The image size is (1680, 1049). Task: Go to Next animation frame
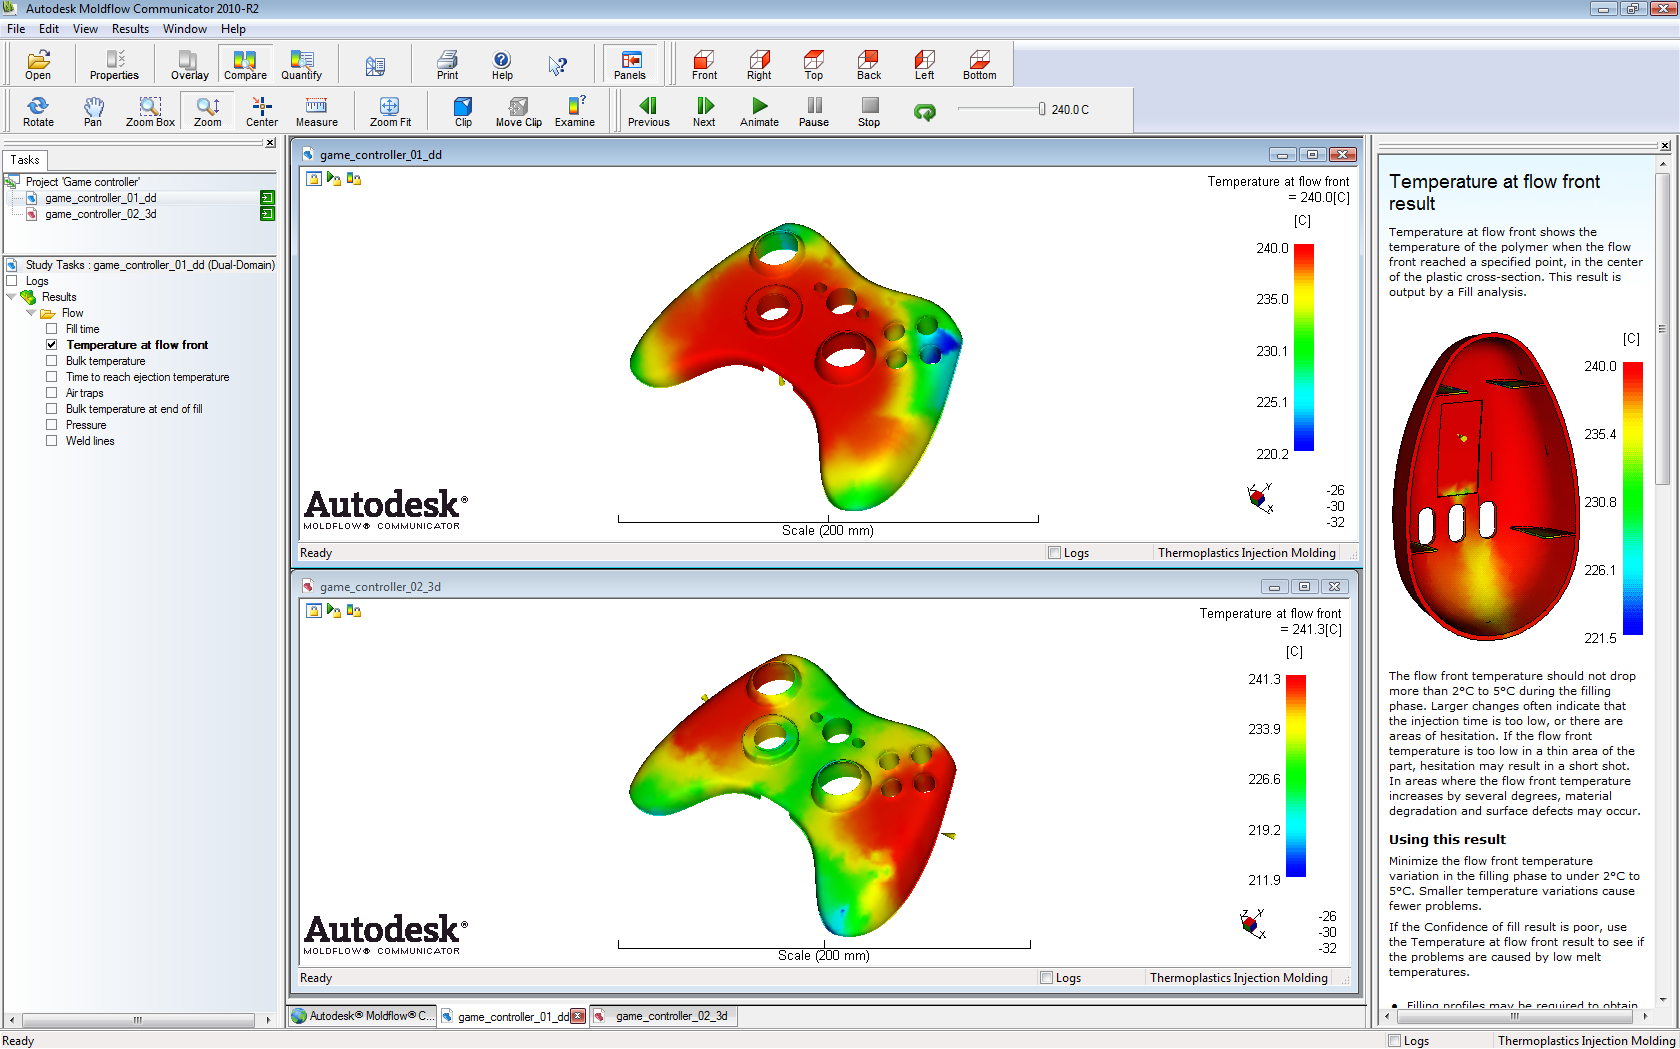tap(704, 111)
